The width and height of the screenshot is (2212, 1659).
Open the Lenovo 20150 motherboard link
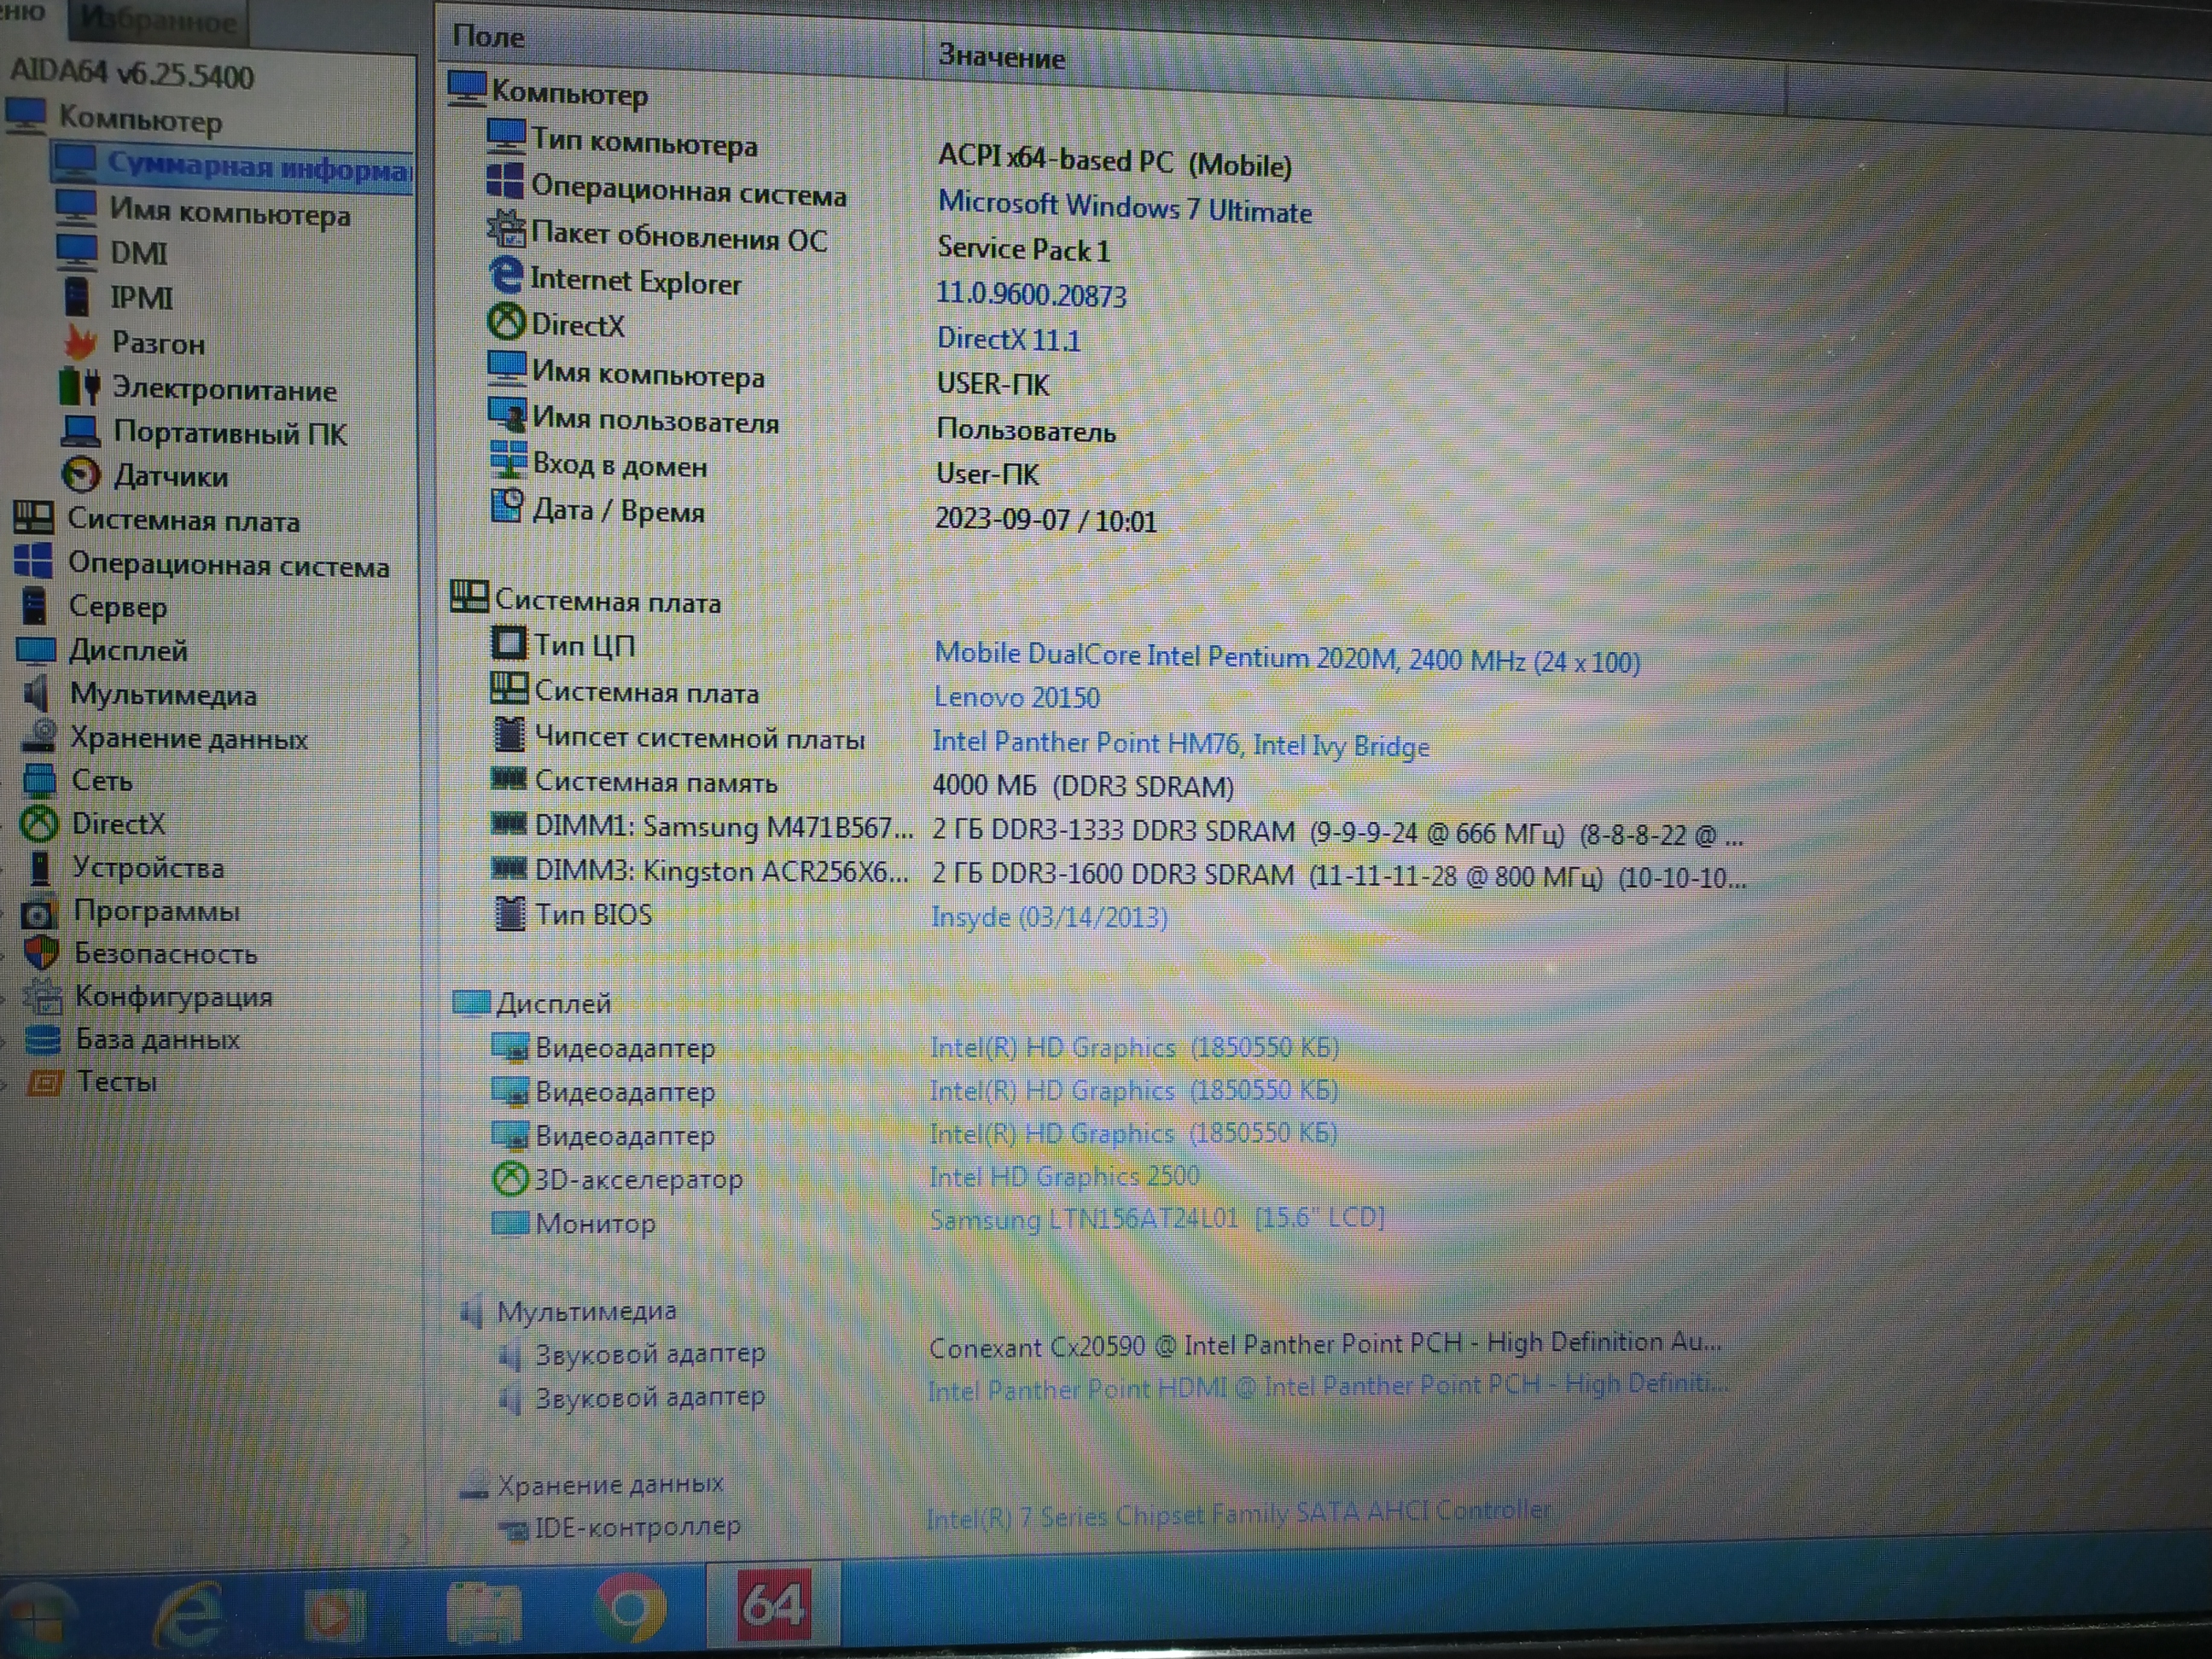(1016, 697)
